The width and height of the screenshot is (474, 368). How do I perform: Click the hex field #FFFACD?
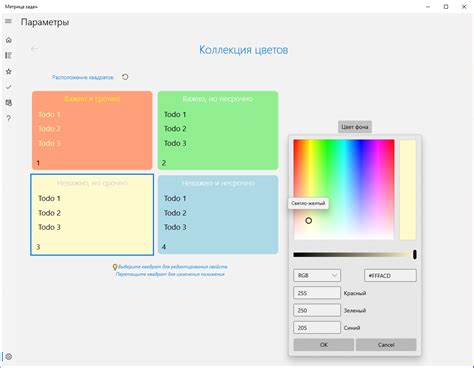[390, 276]
